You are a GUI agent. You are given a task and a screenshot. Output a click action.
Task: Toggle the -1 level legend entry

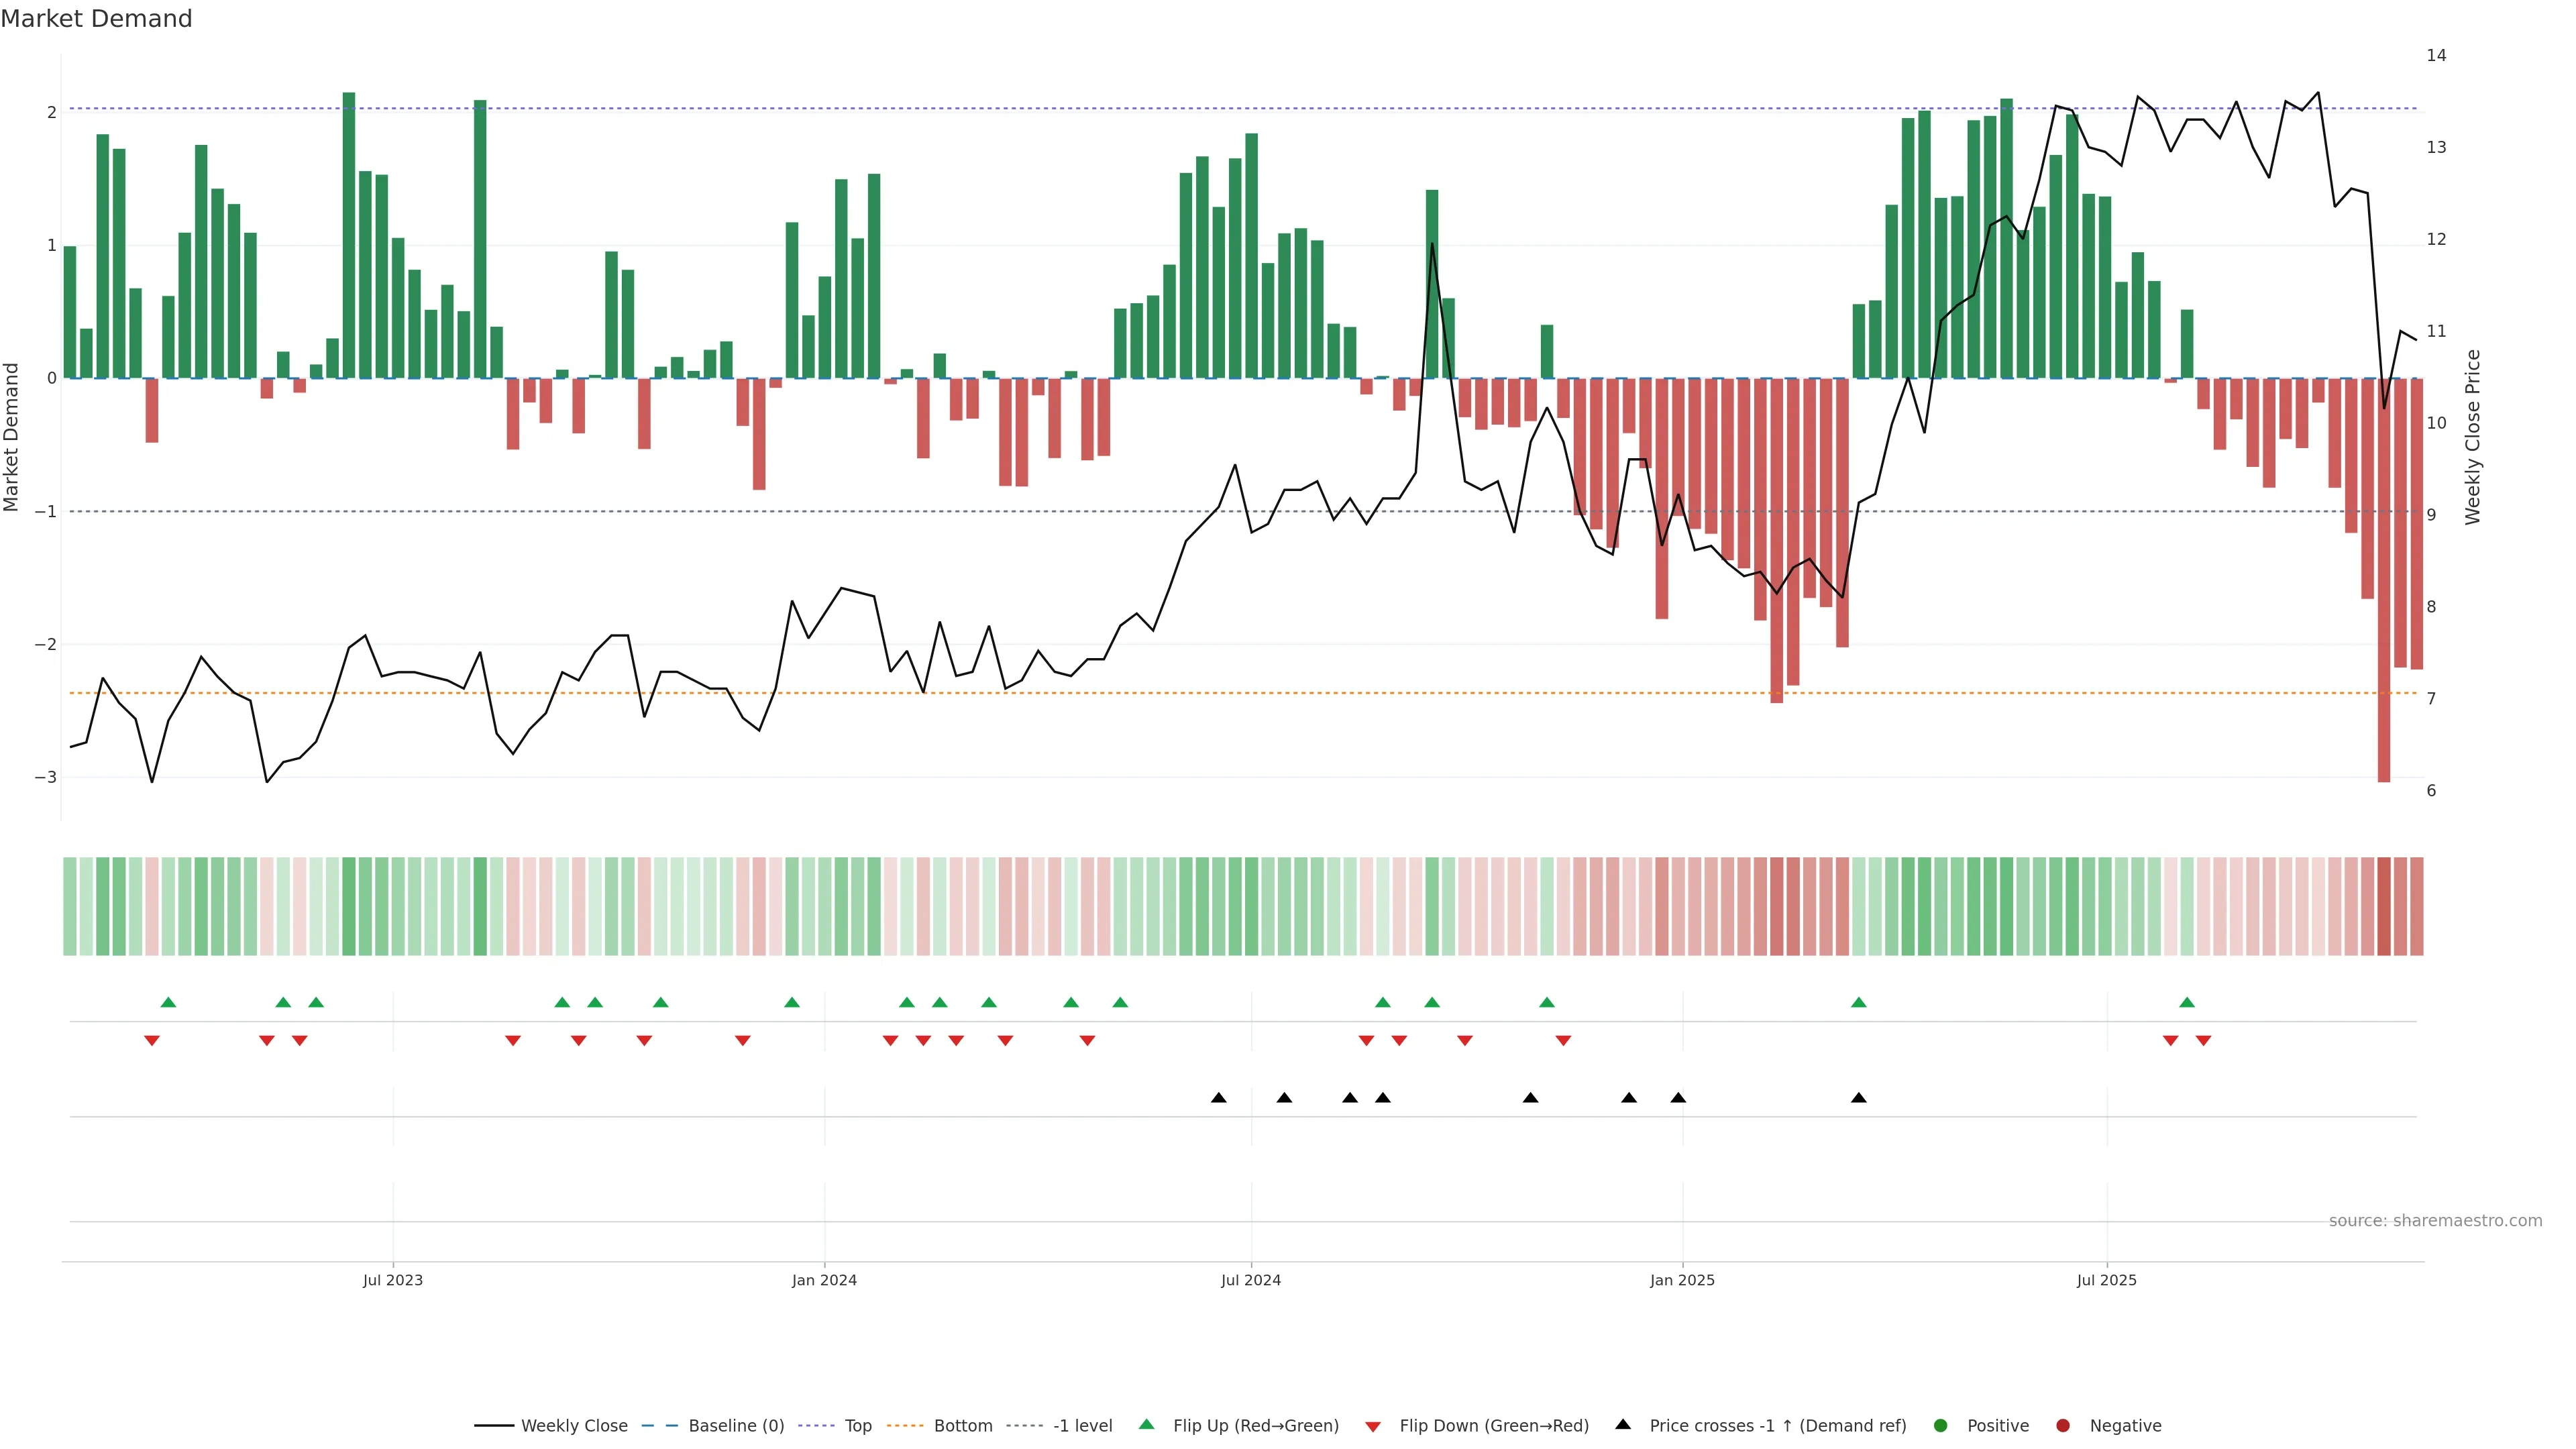(1082, 1425)
